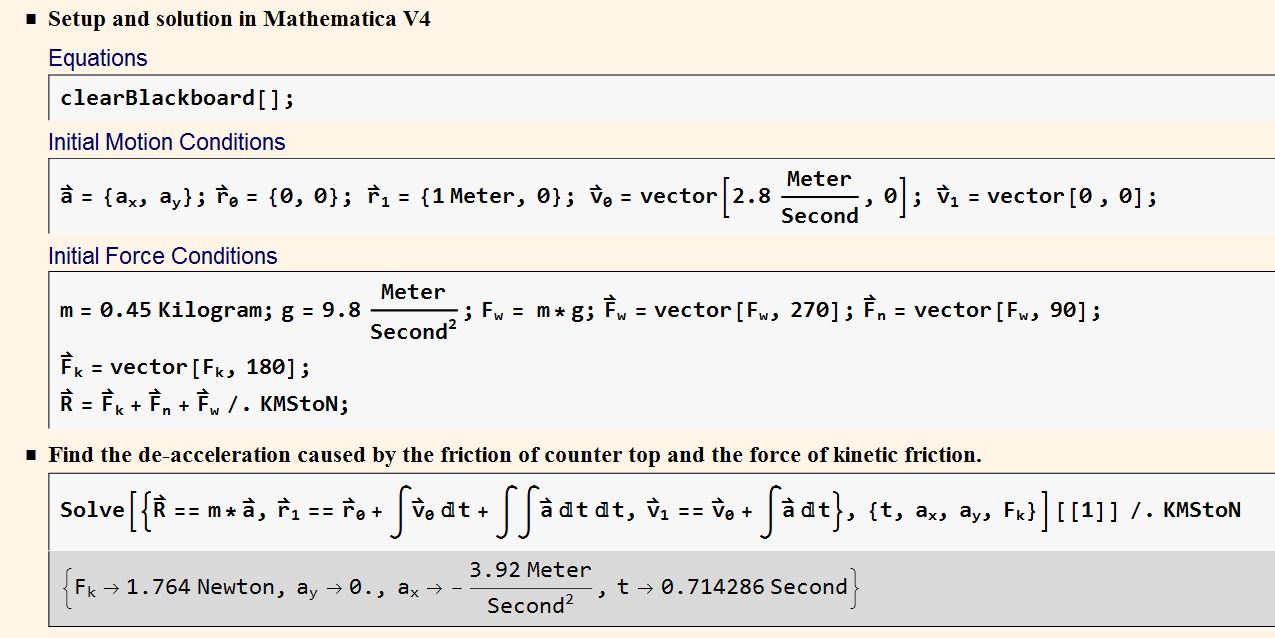
Task: Click the Solve command input cell
Action: click(x=648, y=511)
